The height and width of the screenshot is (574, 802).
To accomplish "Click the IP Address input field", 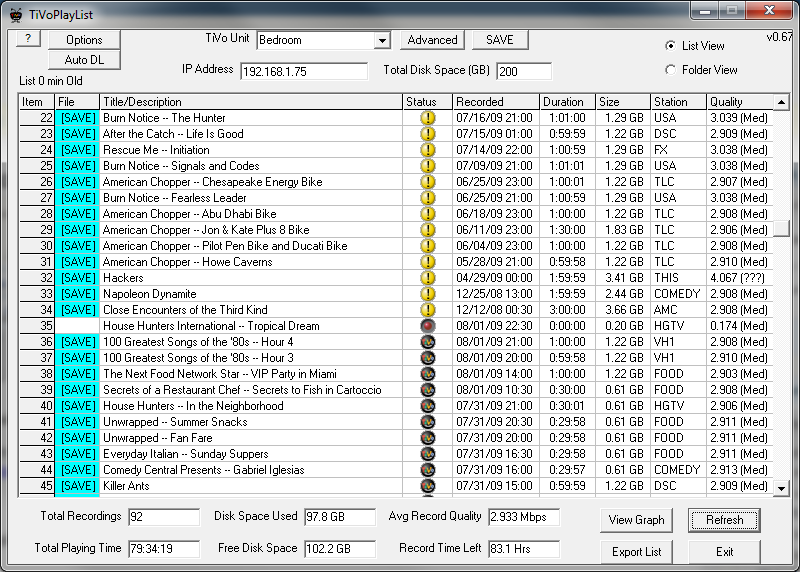I will [x=304, y=71].
